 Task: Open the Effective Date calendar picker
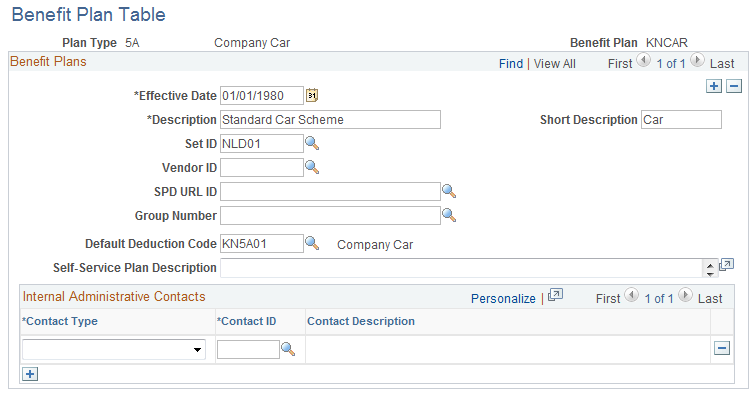[x=312, y=95]
